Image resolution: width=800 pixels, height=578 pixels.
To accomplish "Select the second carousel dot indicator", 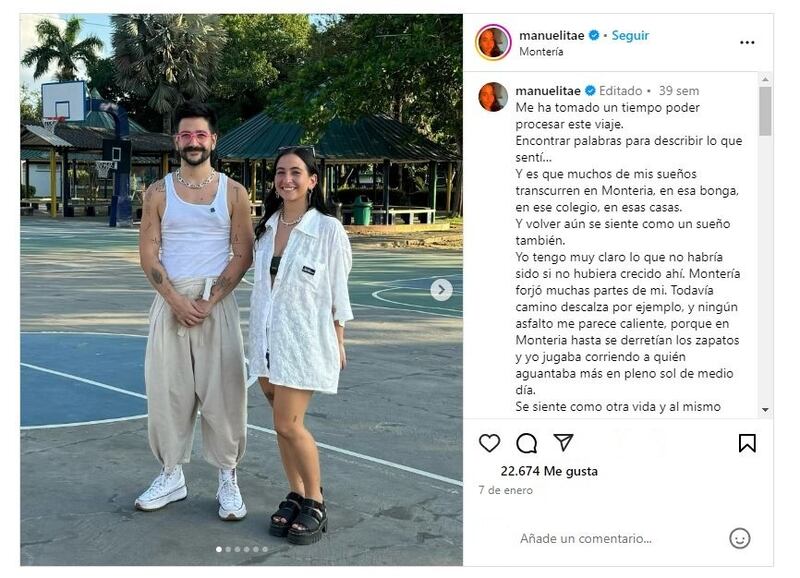I will 228,549.
